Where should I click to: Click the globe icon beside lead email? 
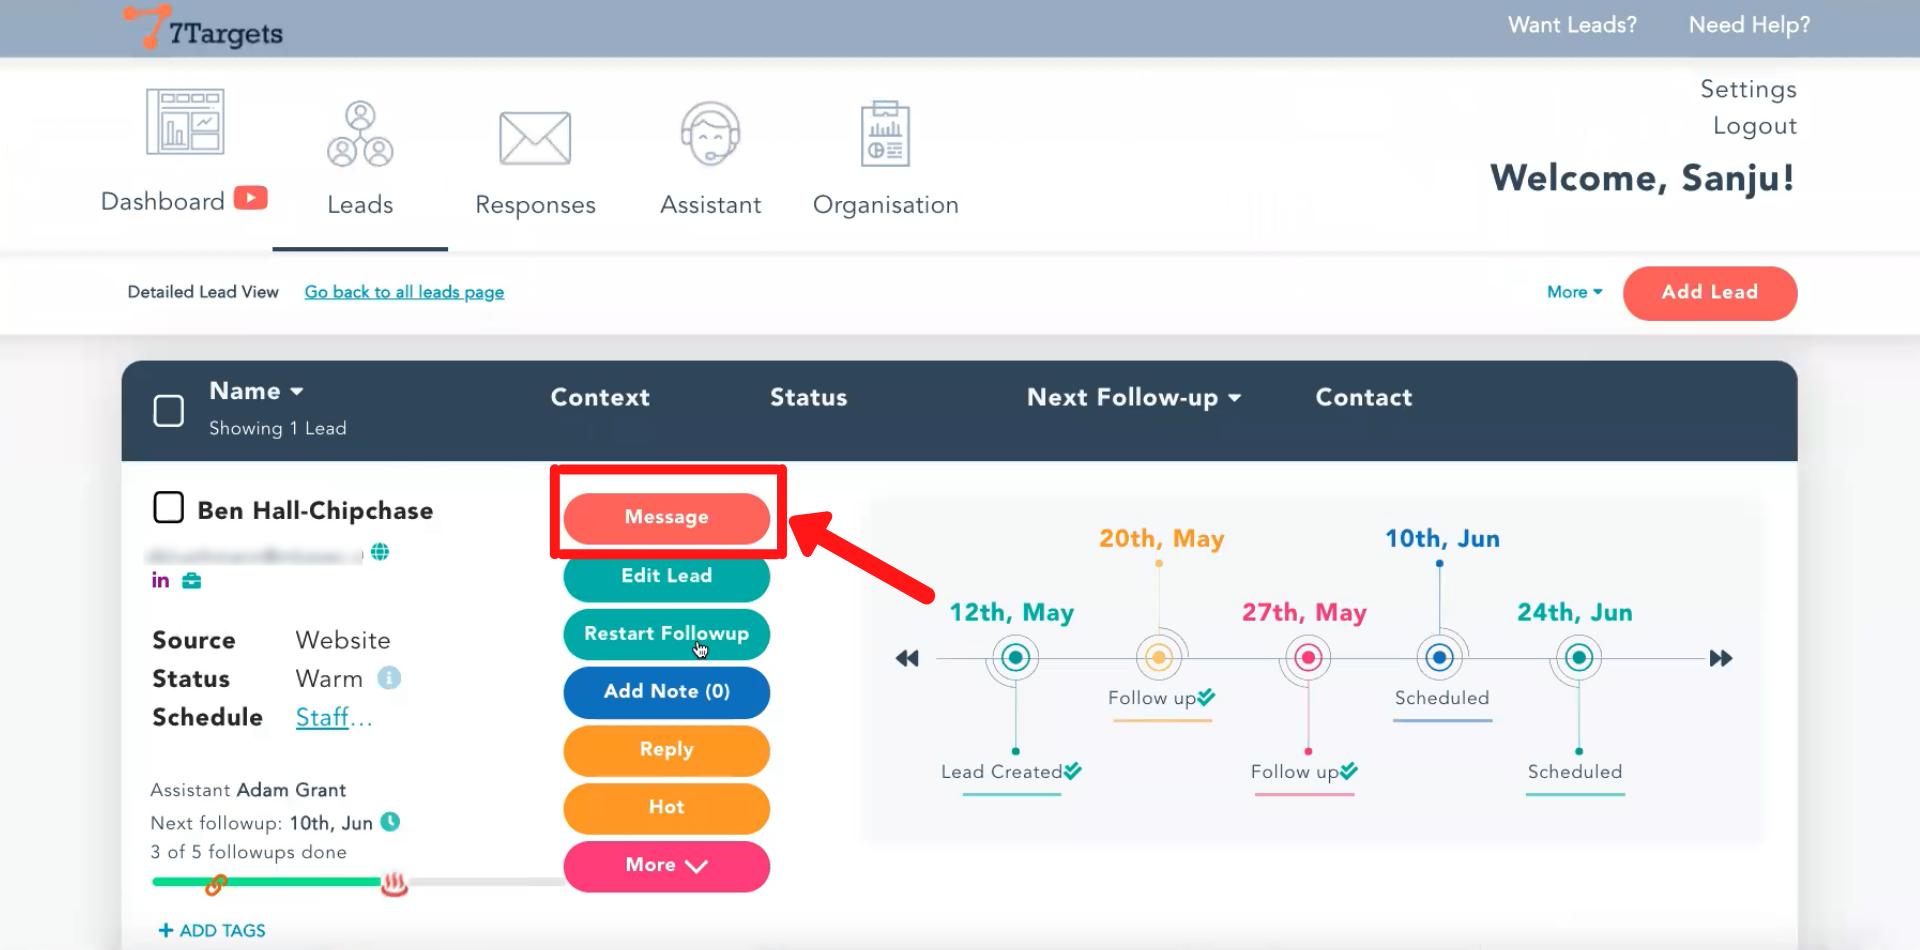[380, 552]
